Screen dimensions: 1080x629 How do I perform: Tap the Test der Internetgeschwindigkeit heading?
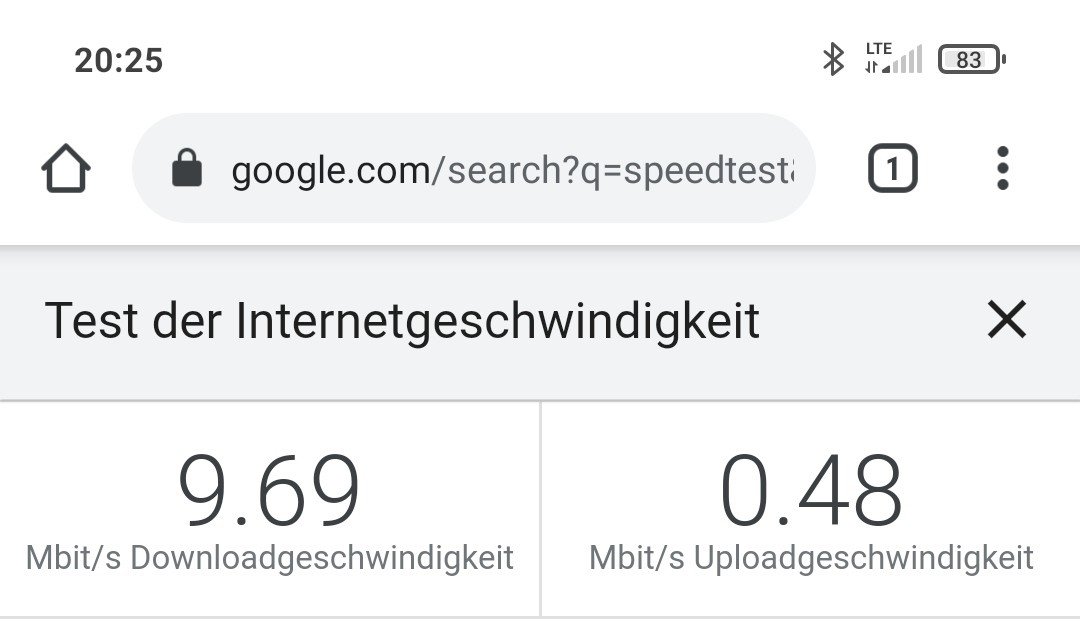pos(402,322)
